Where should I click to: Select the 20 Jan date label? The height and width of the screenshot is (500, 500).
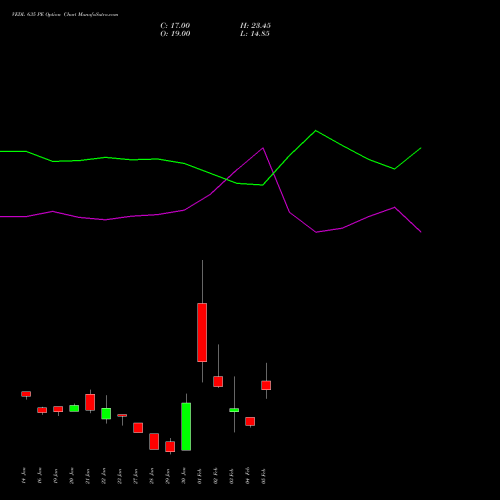click(x=71, y=476)
